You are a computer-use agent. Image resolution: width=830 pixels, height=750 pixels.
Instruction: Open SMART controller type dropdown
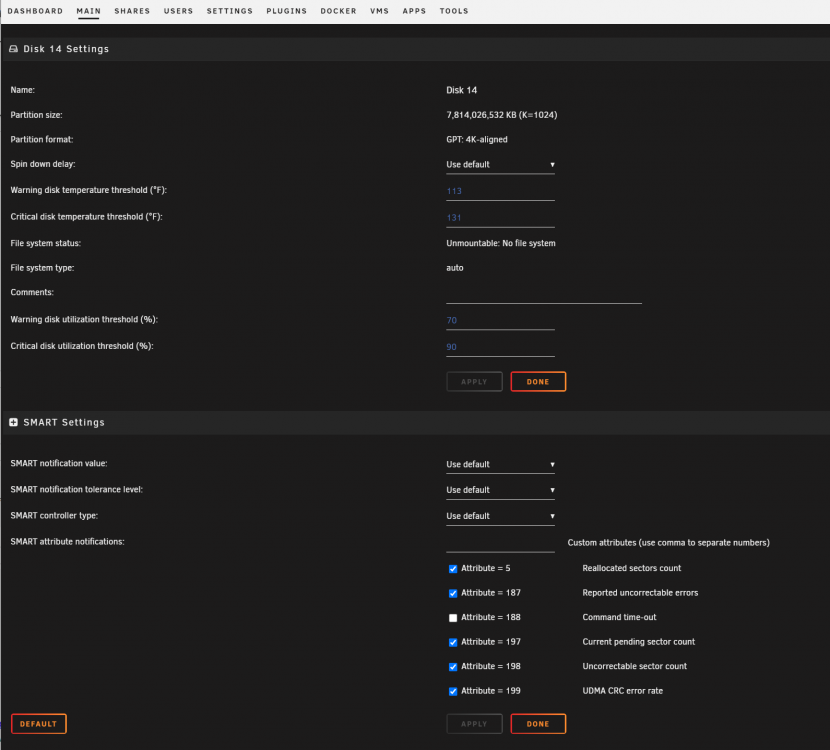(500, 516)
